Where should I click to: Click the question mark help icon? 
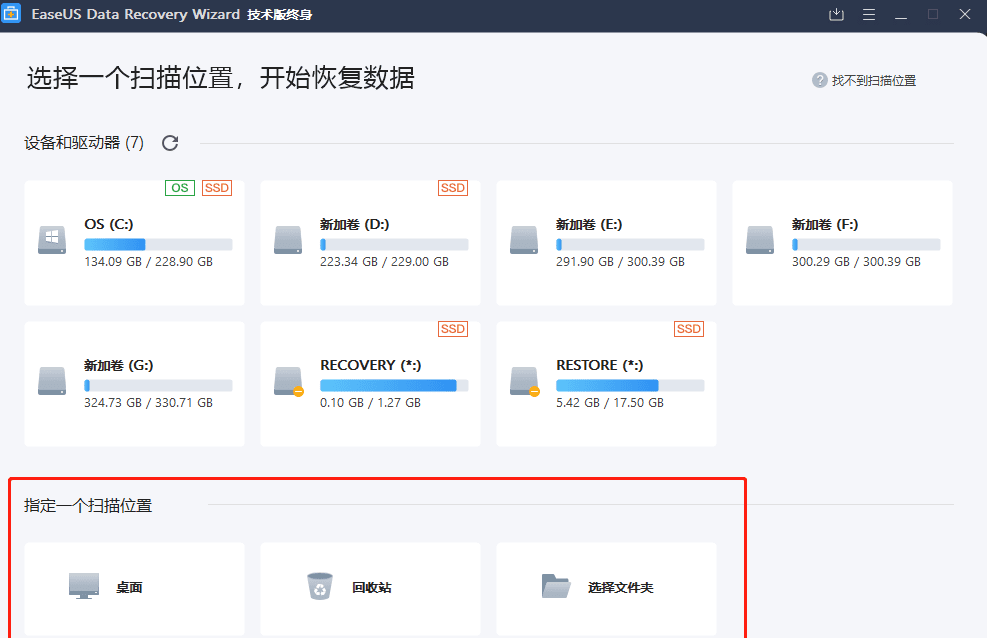coord(819,80)
